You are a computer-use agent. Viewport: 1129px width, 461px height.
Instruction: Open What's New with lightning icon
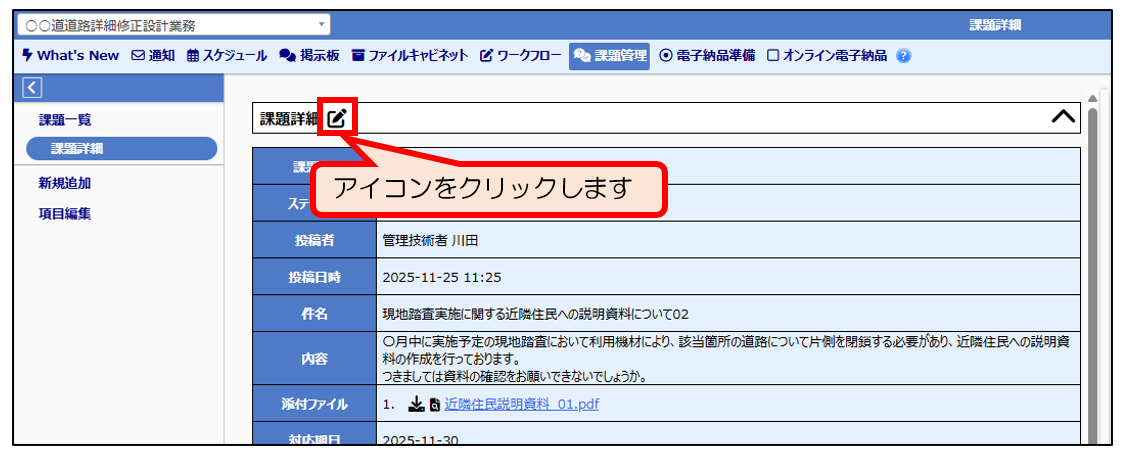(x=70, y=56)
